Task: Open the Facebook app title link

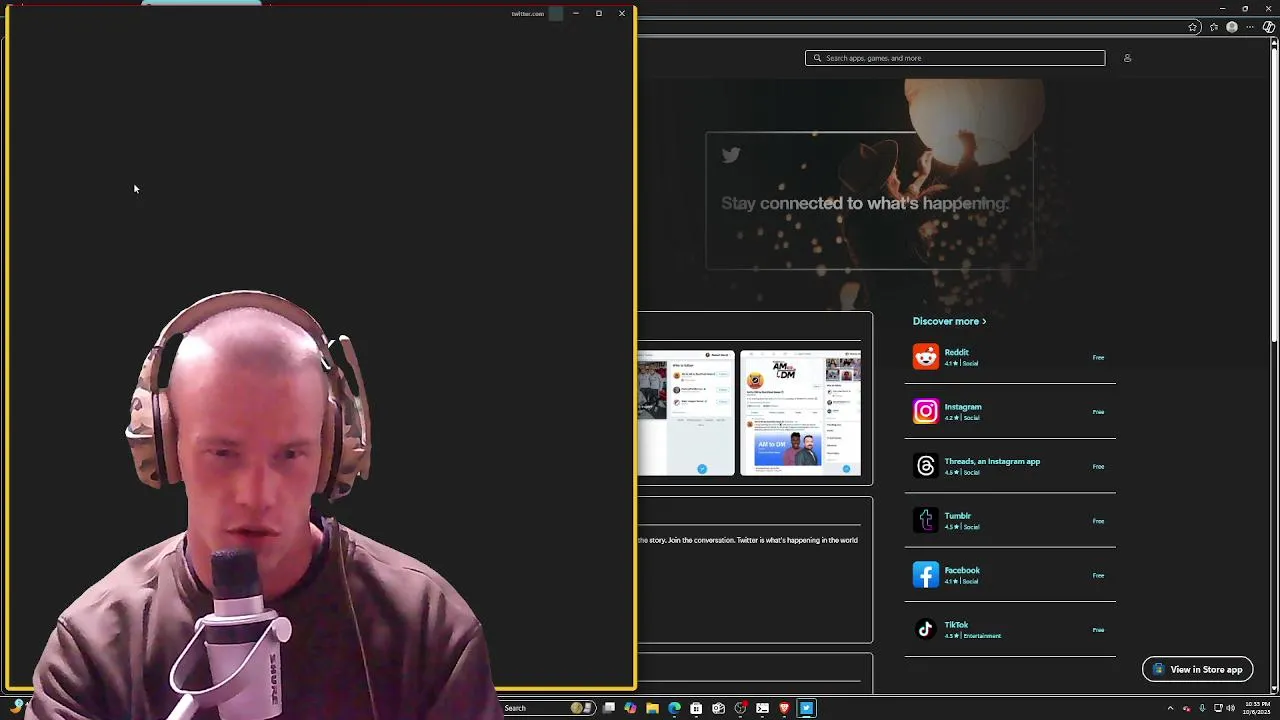Action: [962, 570]
